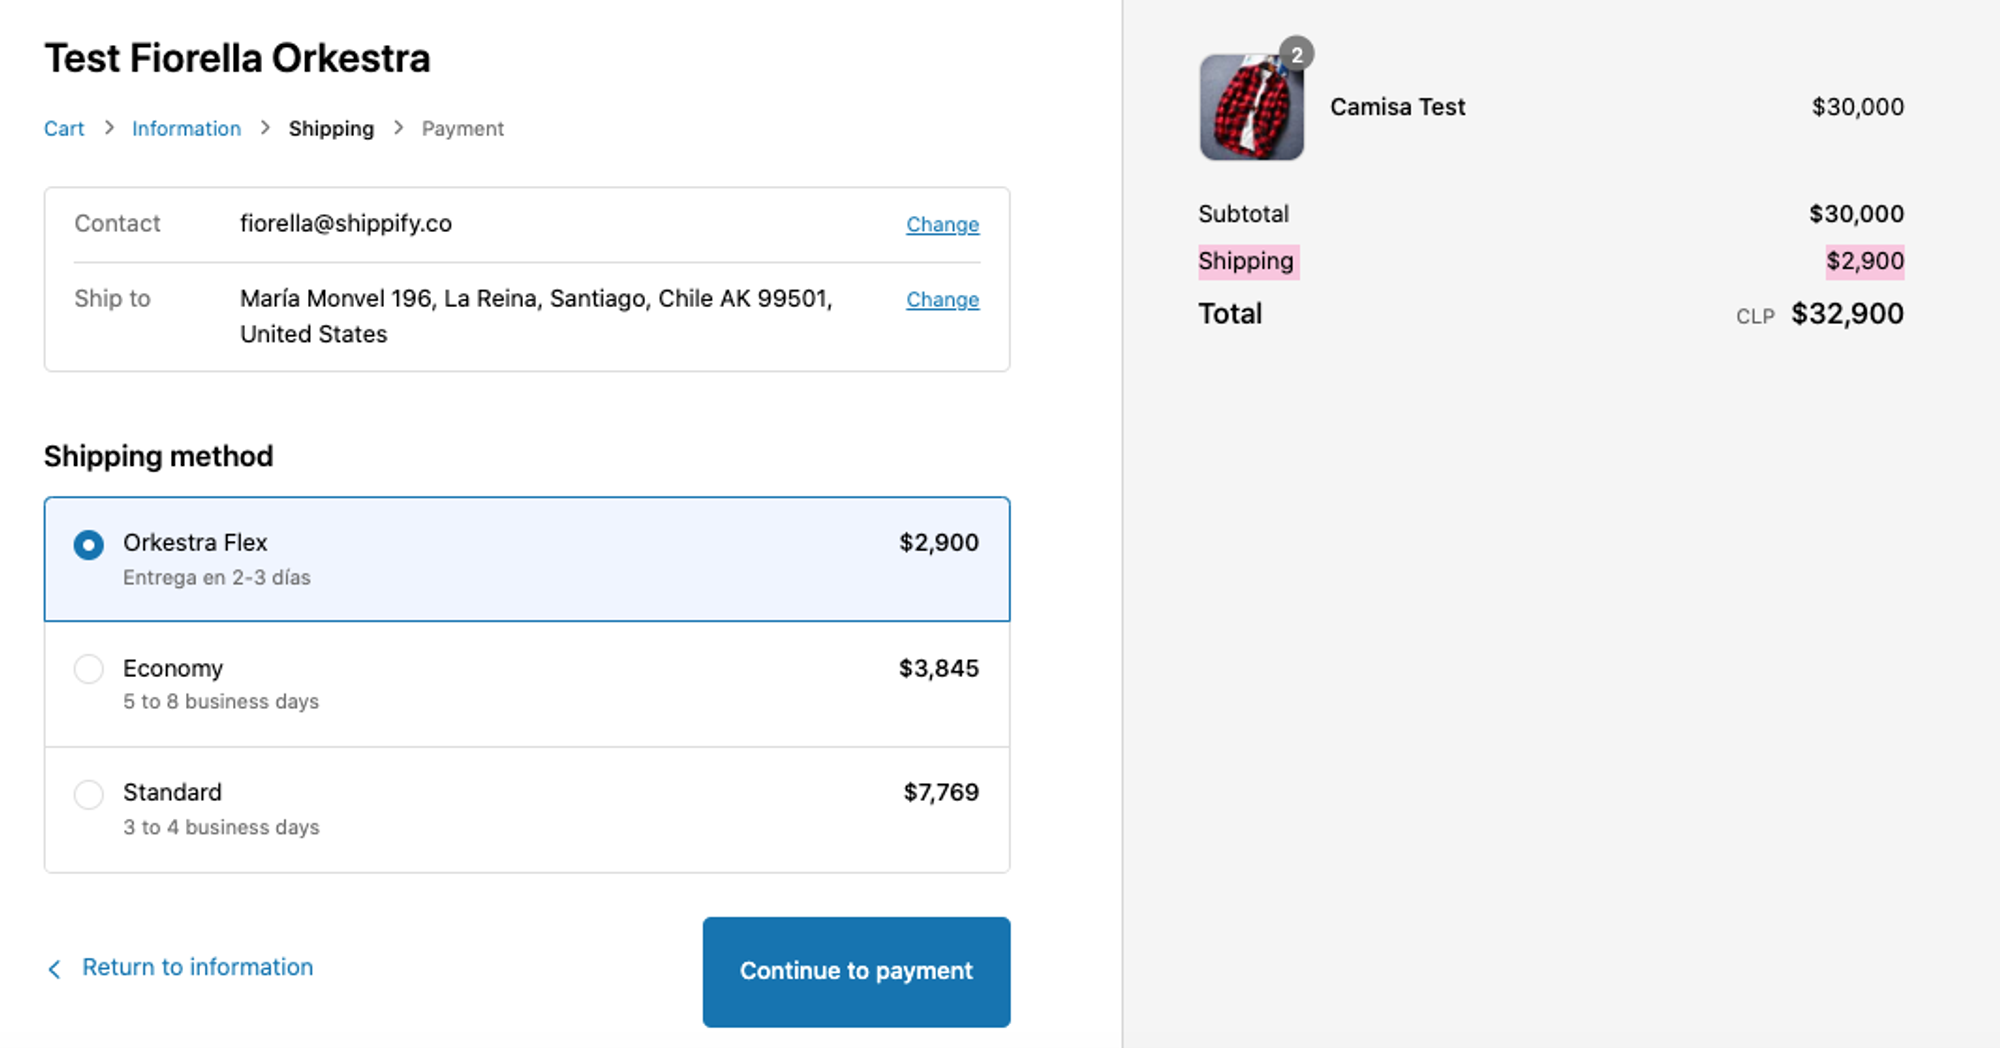Viewport: 2000px width, 1048px height.
Task: Click the $7,769 Standard shipping price
Action: point(940,793)
